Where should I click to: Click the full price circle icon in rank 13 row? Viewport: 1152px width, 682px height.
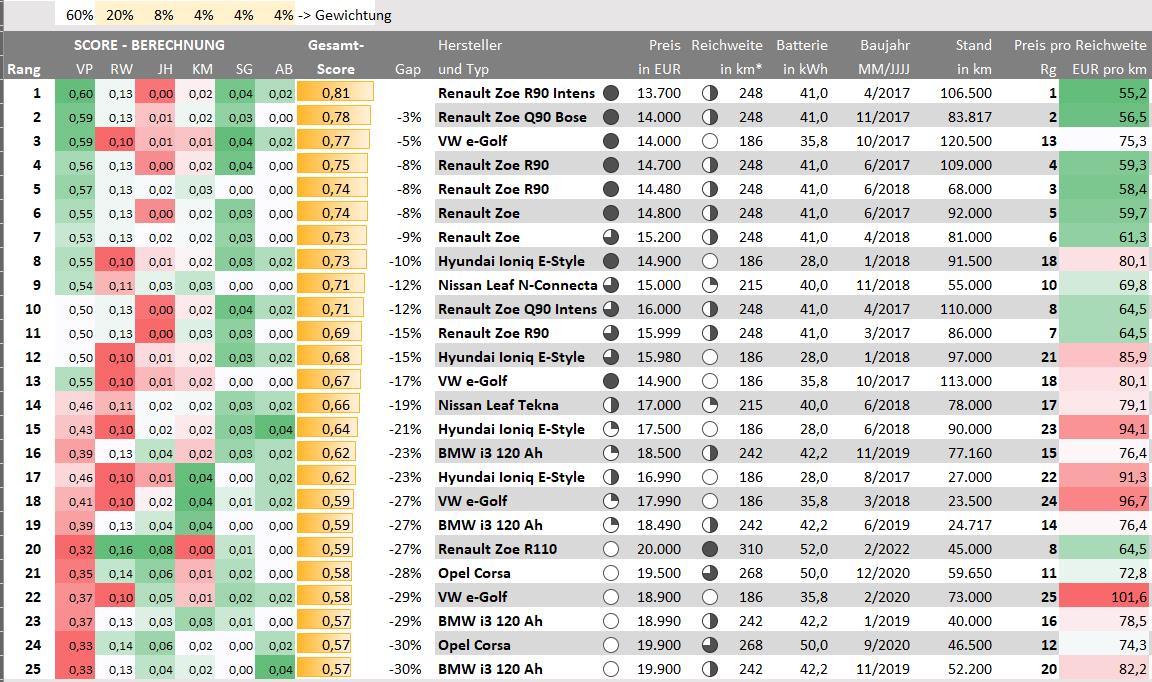coord(611,381)
